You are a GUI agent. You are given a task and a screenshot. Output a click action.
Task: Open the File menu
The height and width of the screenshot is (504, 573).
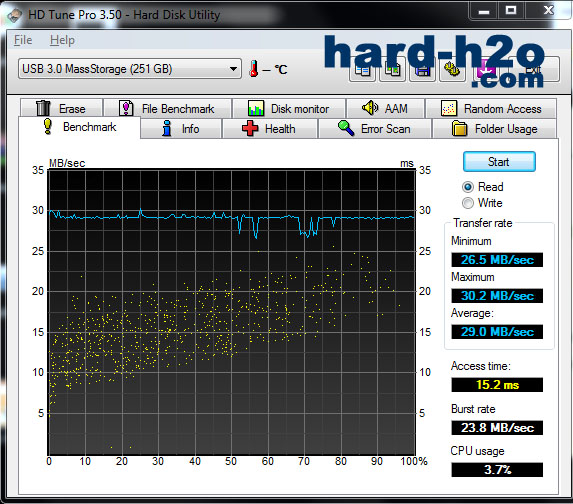click(23, 40)
